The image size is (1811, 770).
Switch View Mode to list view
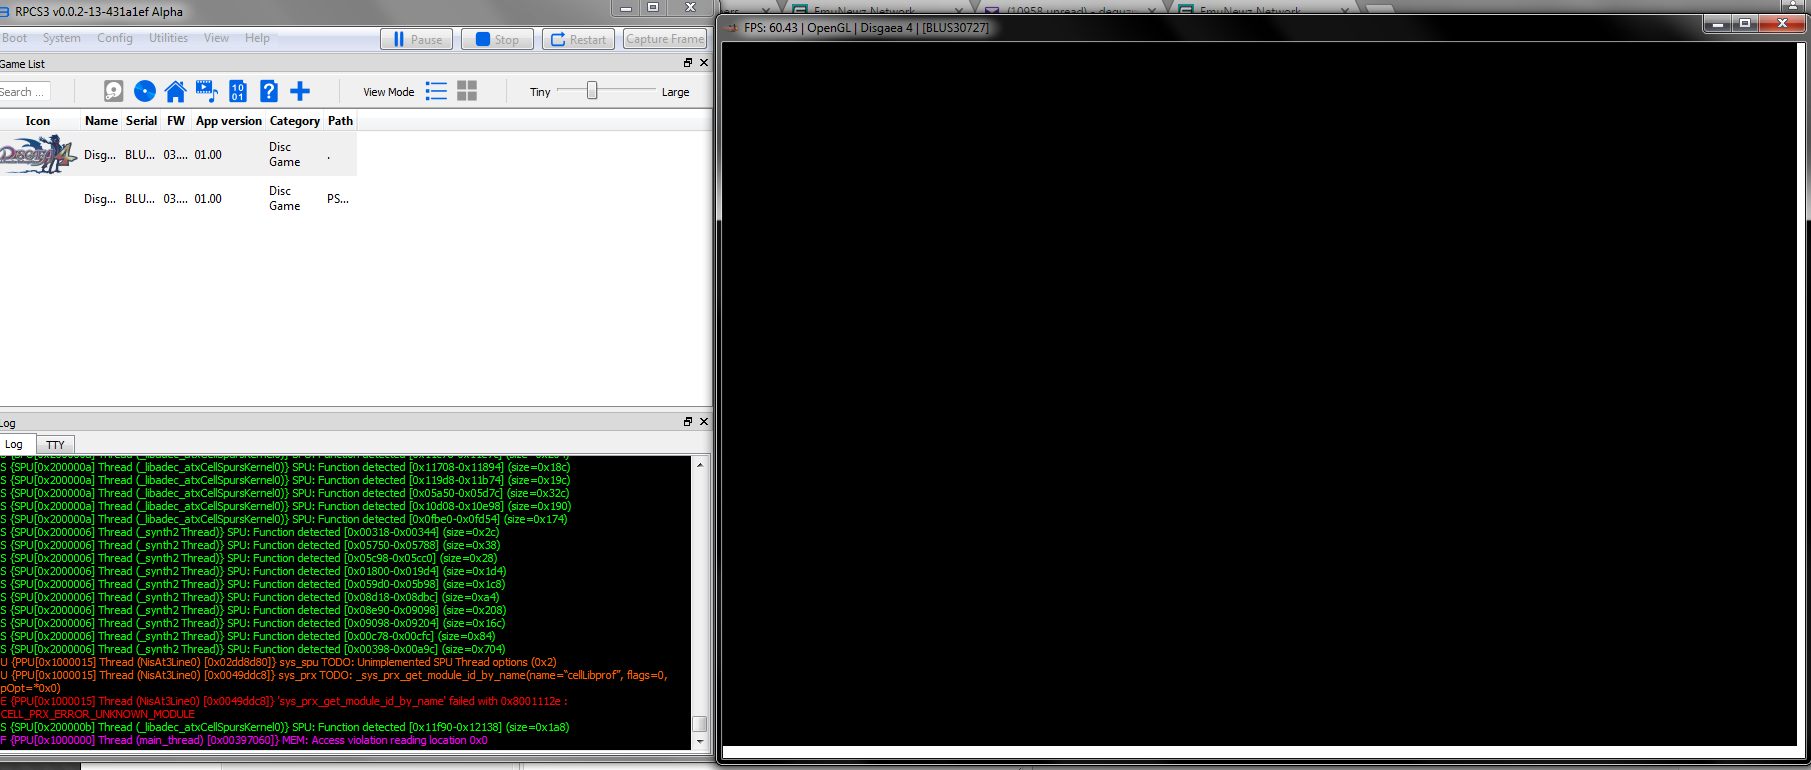(x=436, y=92)
